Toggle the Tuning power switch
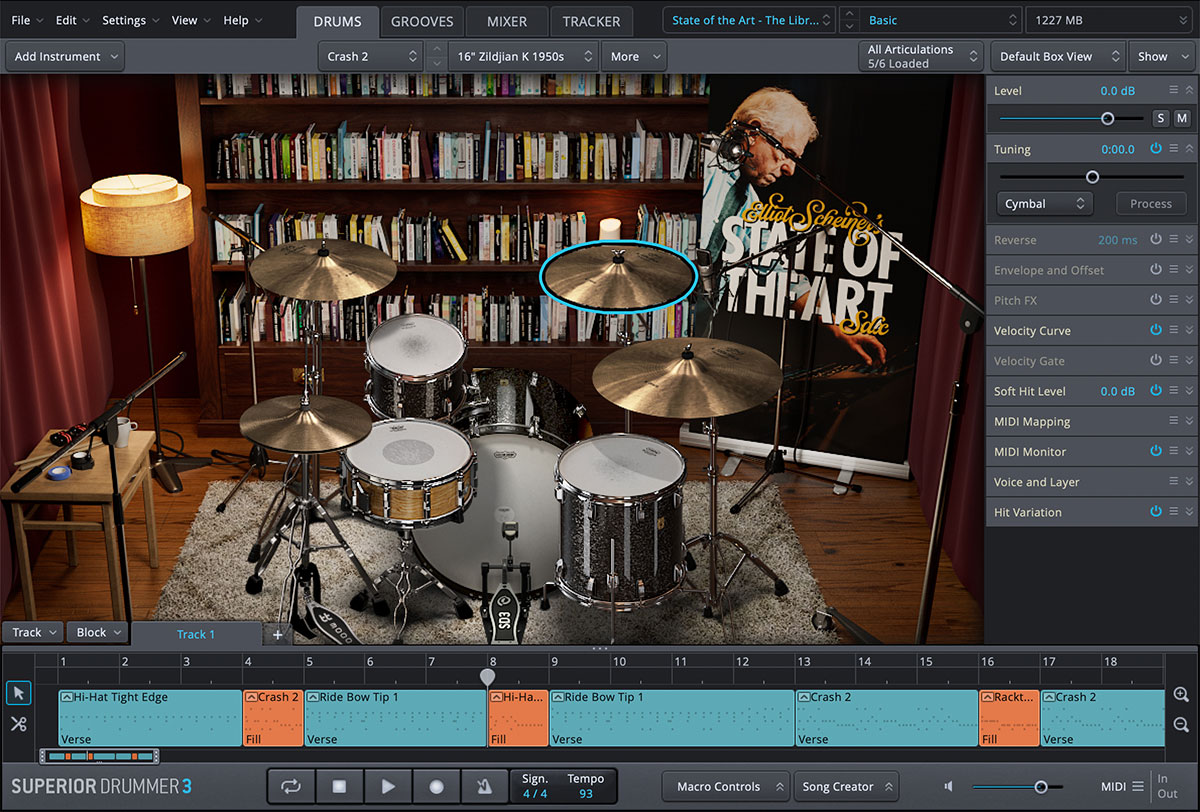The image size is (1200, 812). pyautogui.click(x=1156, y=149)
